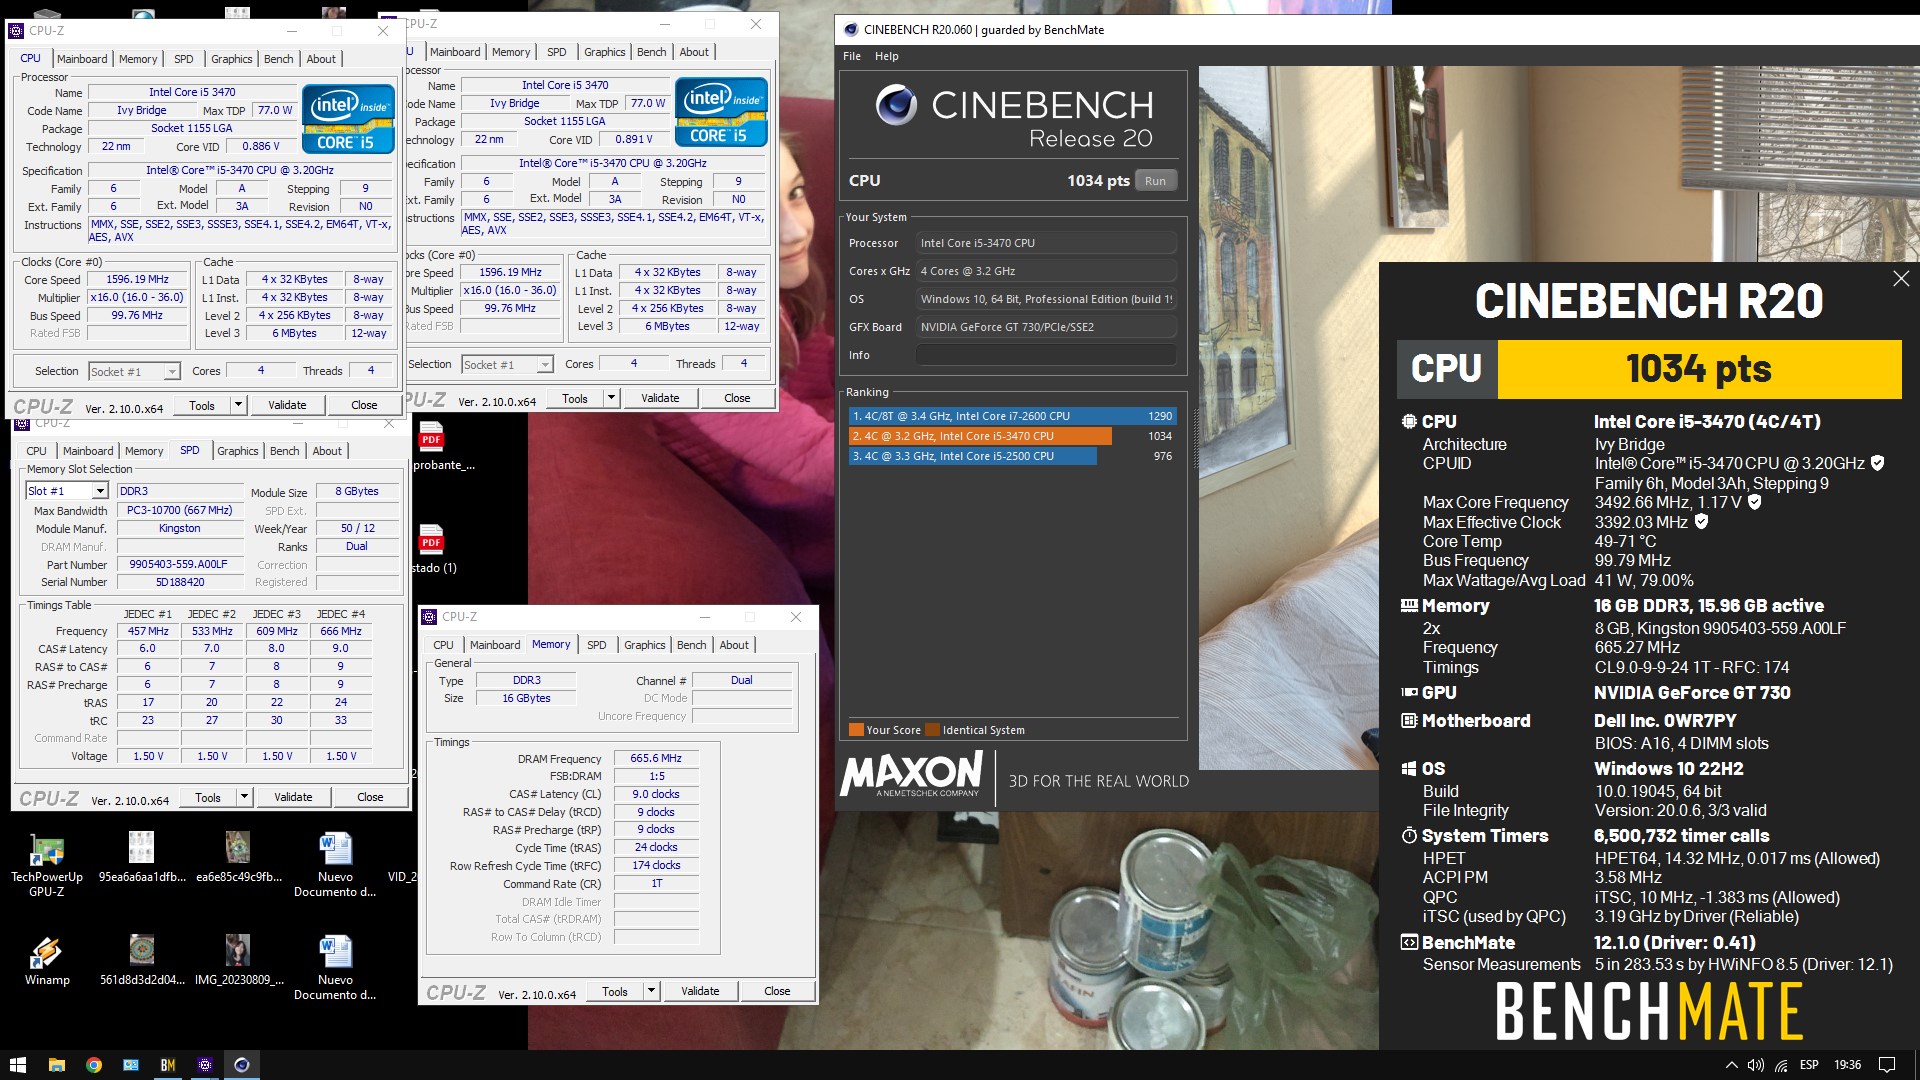Screen dimensions: 1920x1080
Task: Expand Tools arrow in CPU-Z window showing 0.886 V
Action: coord(238,405)
